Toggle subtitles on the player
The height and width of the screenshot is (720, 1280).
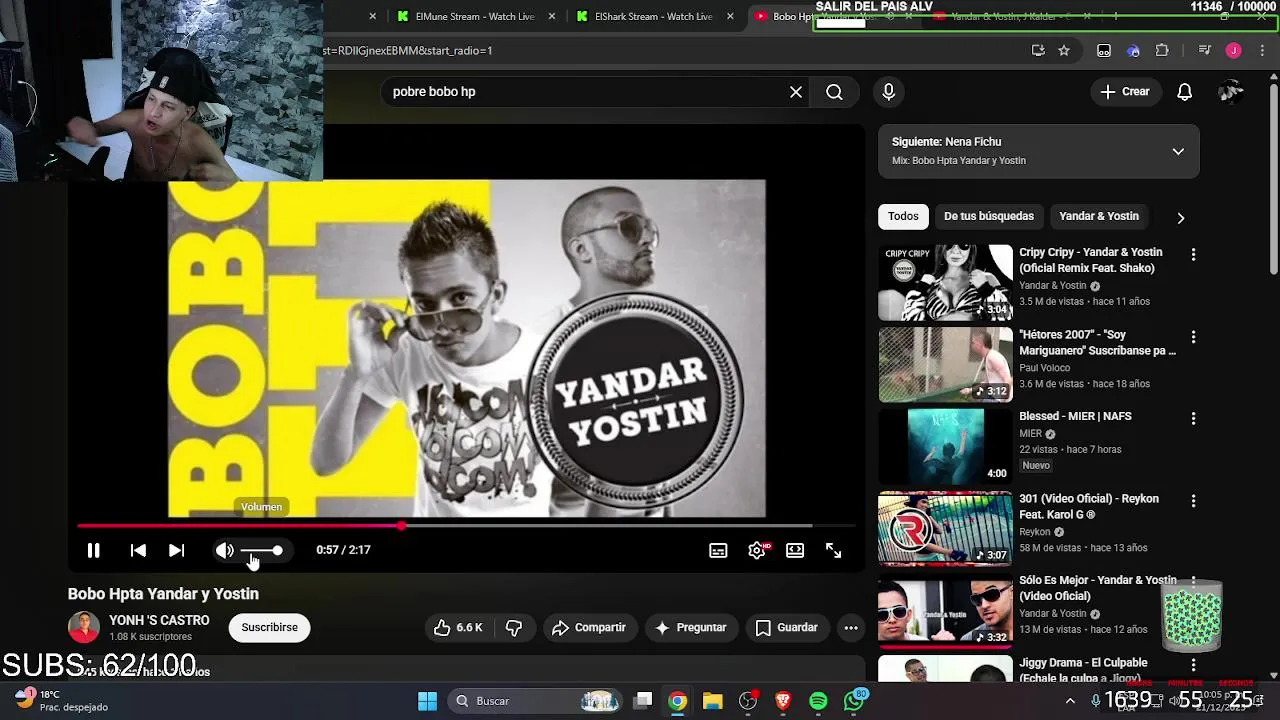pyautogui.click(x=718, y=550)
